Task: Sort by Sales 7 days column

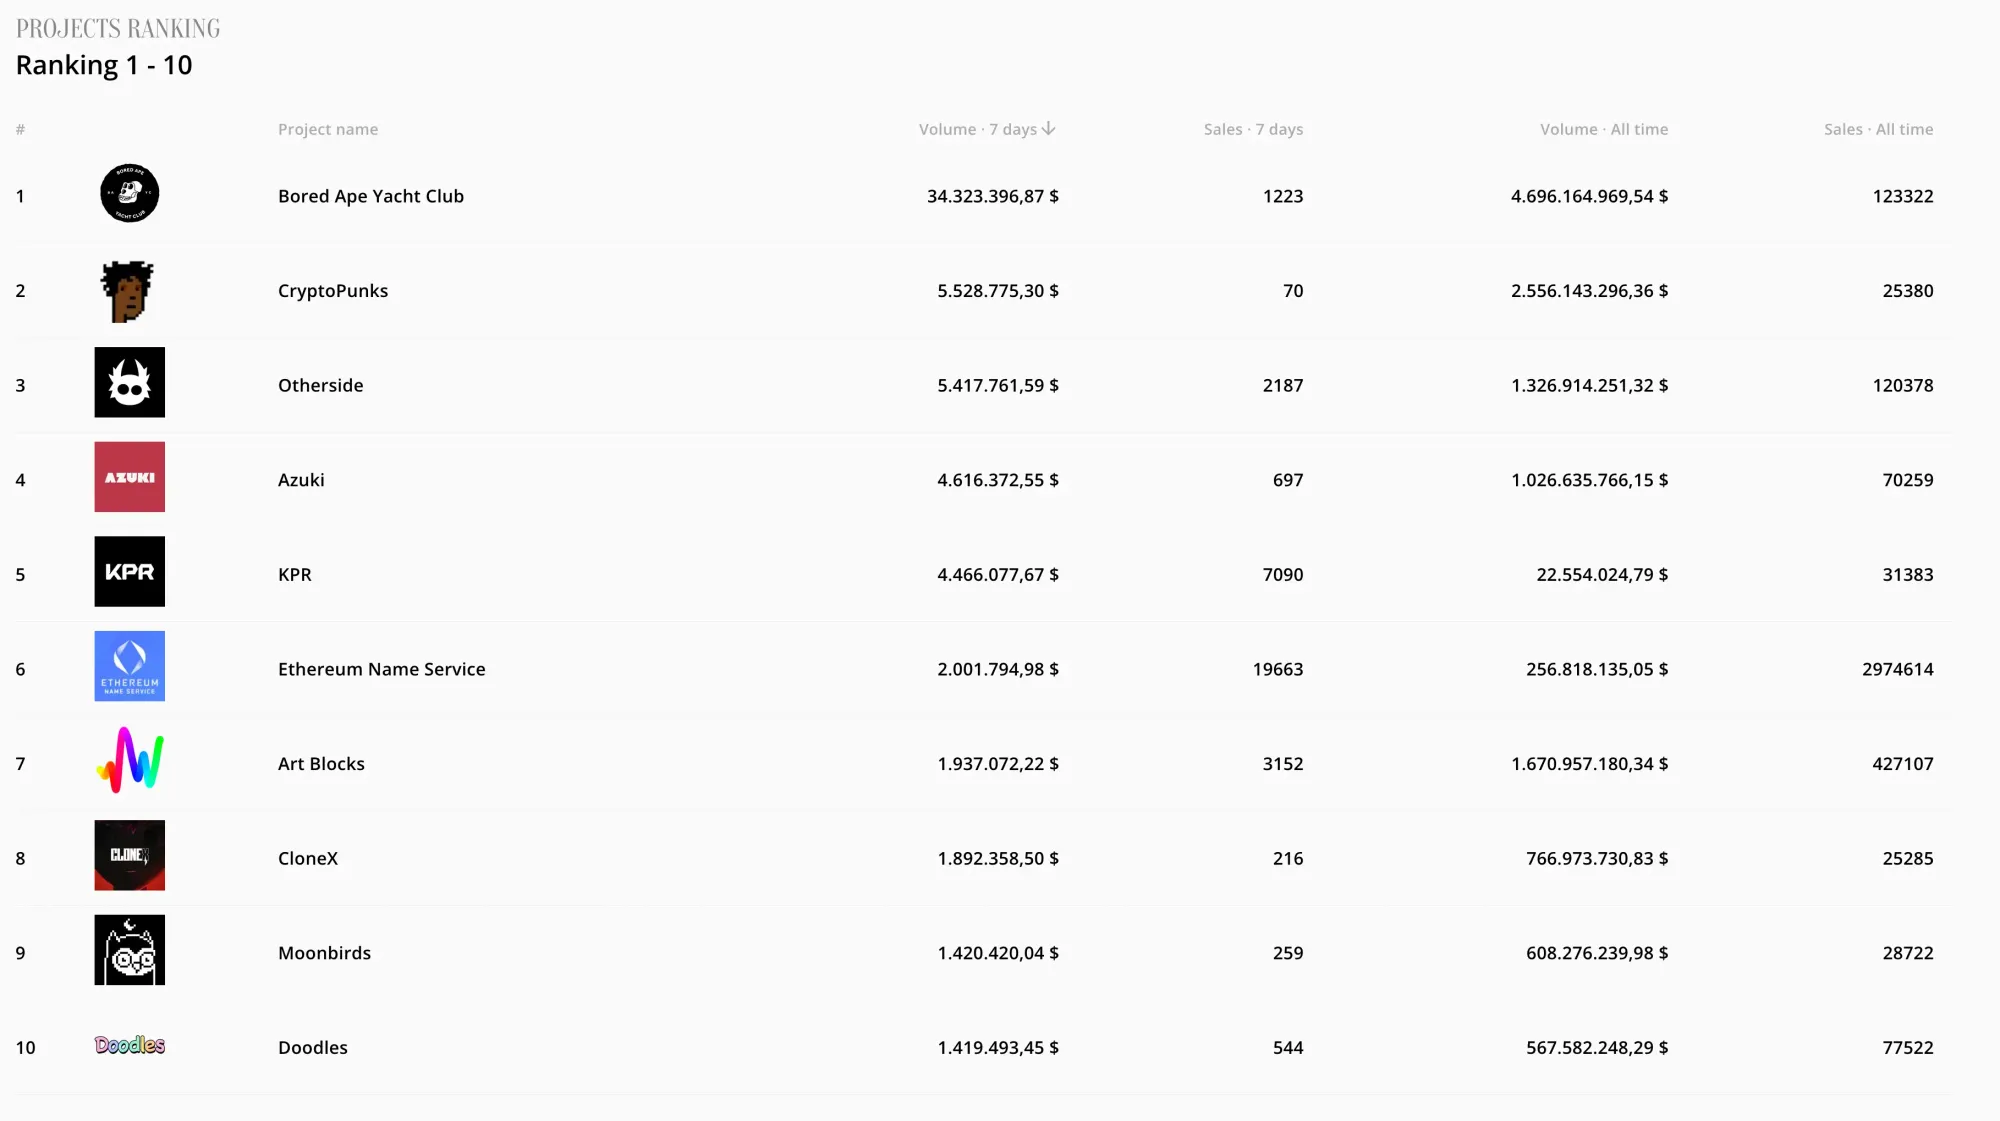Action: [1253, 129]
